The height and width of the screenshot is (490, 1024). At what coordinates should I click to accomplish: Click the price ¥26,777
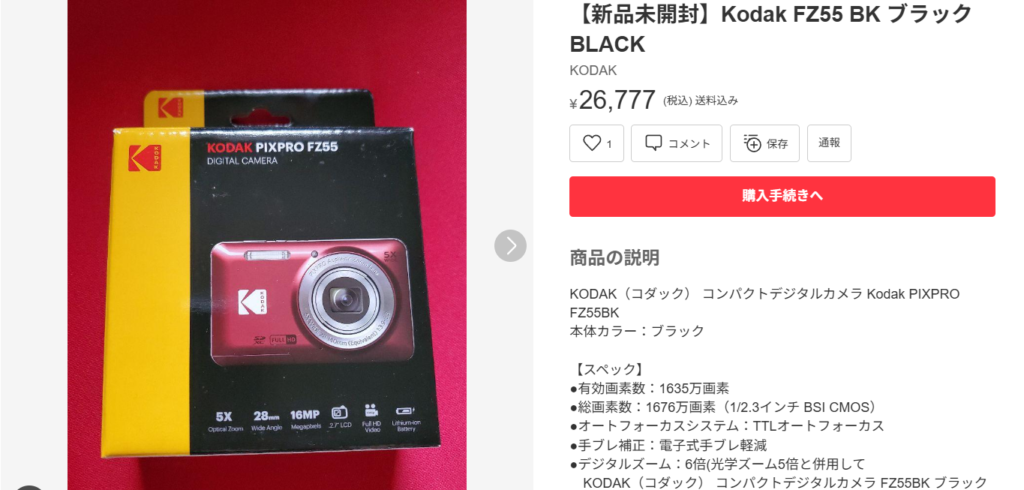(x=612, y=100)
